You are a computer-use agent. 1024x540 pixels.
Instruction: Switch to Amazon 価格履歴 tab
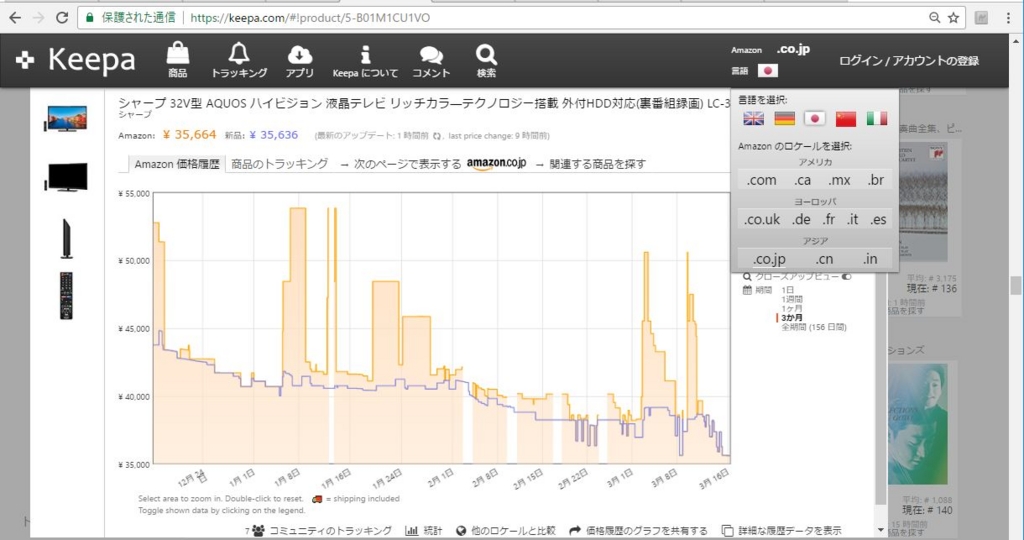pos(176,164)
